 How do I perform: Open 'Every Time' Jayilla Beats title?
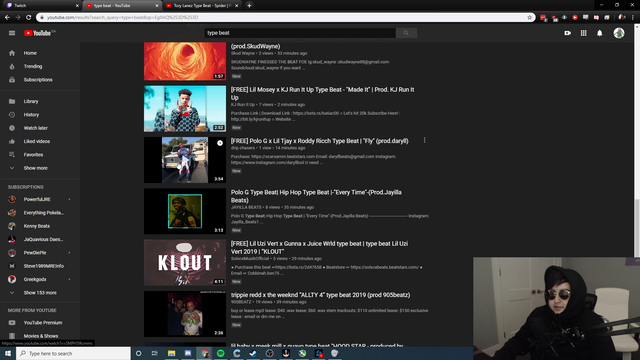[x=316, y=196]
